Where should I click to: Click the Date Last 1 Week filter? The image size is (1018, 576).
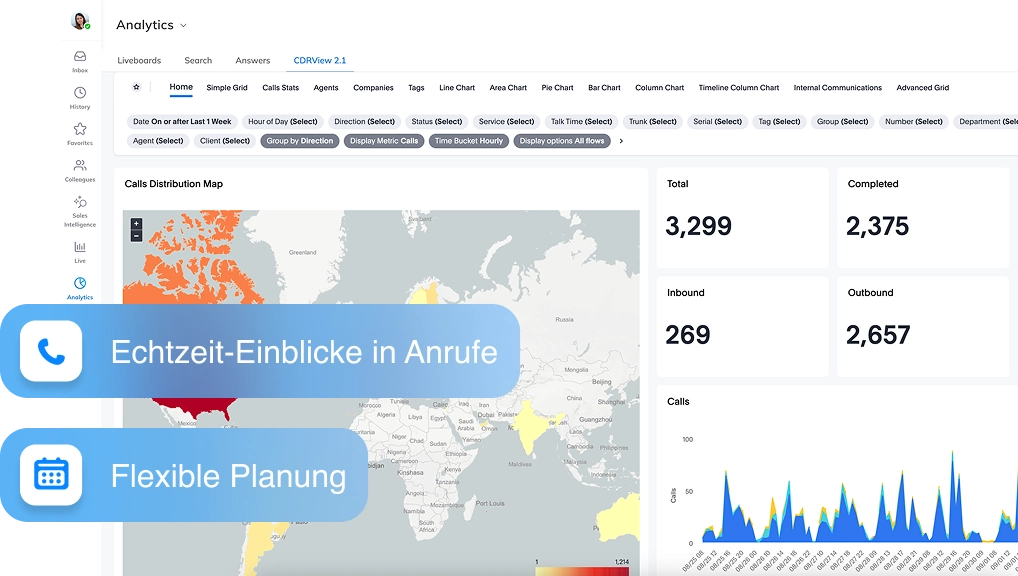click(182, 121)
